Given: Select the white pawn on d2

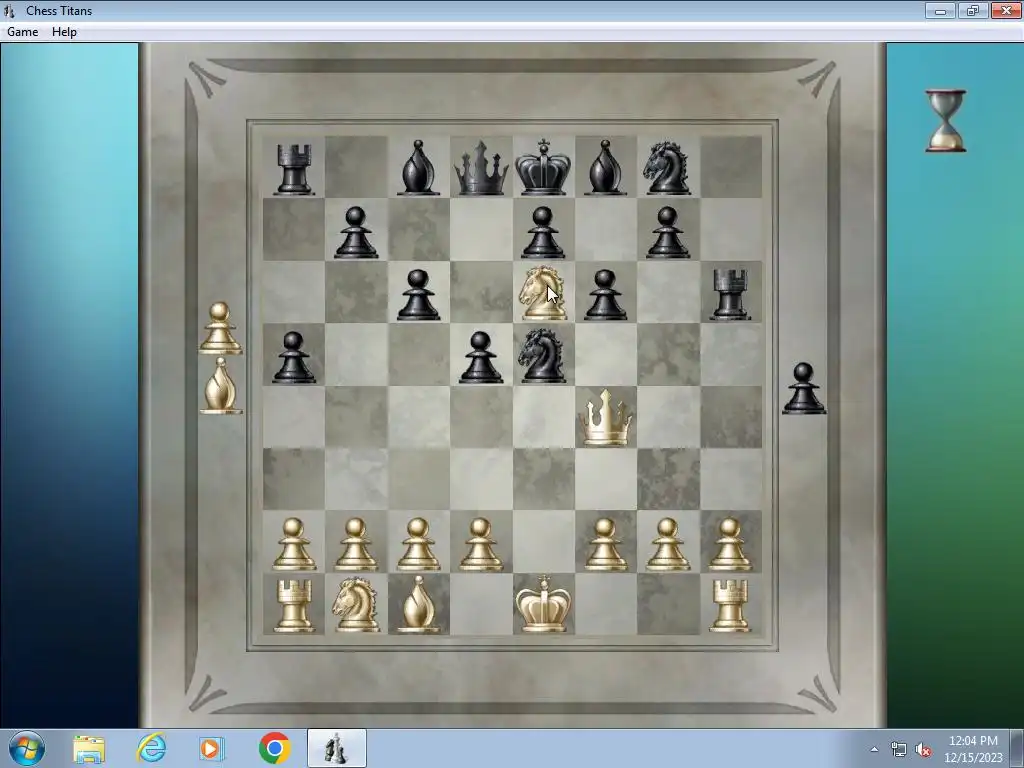Looking at the screenshot, I should (481, 545).
